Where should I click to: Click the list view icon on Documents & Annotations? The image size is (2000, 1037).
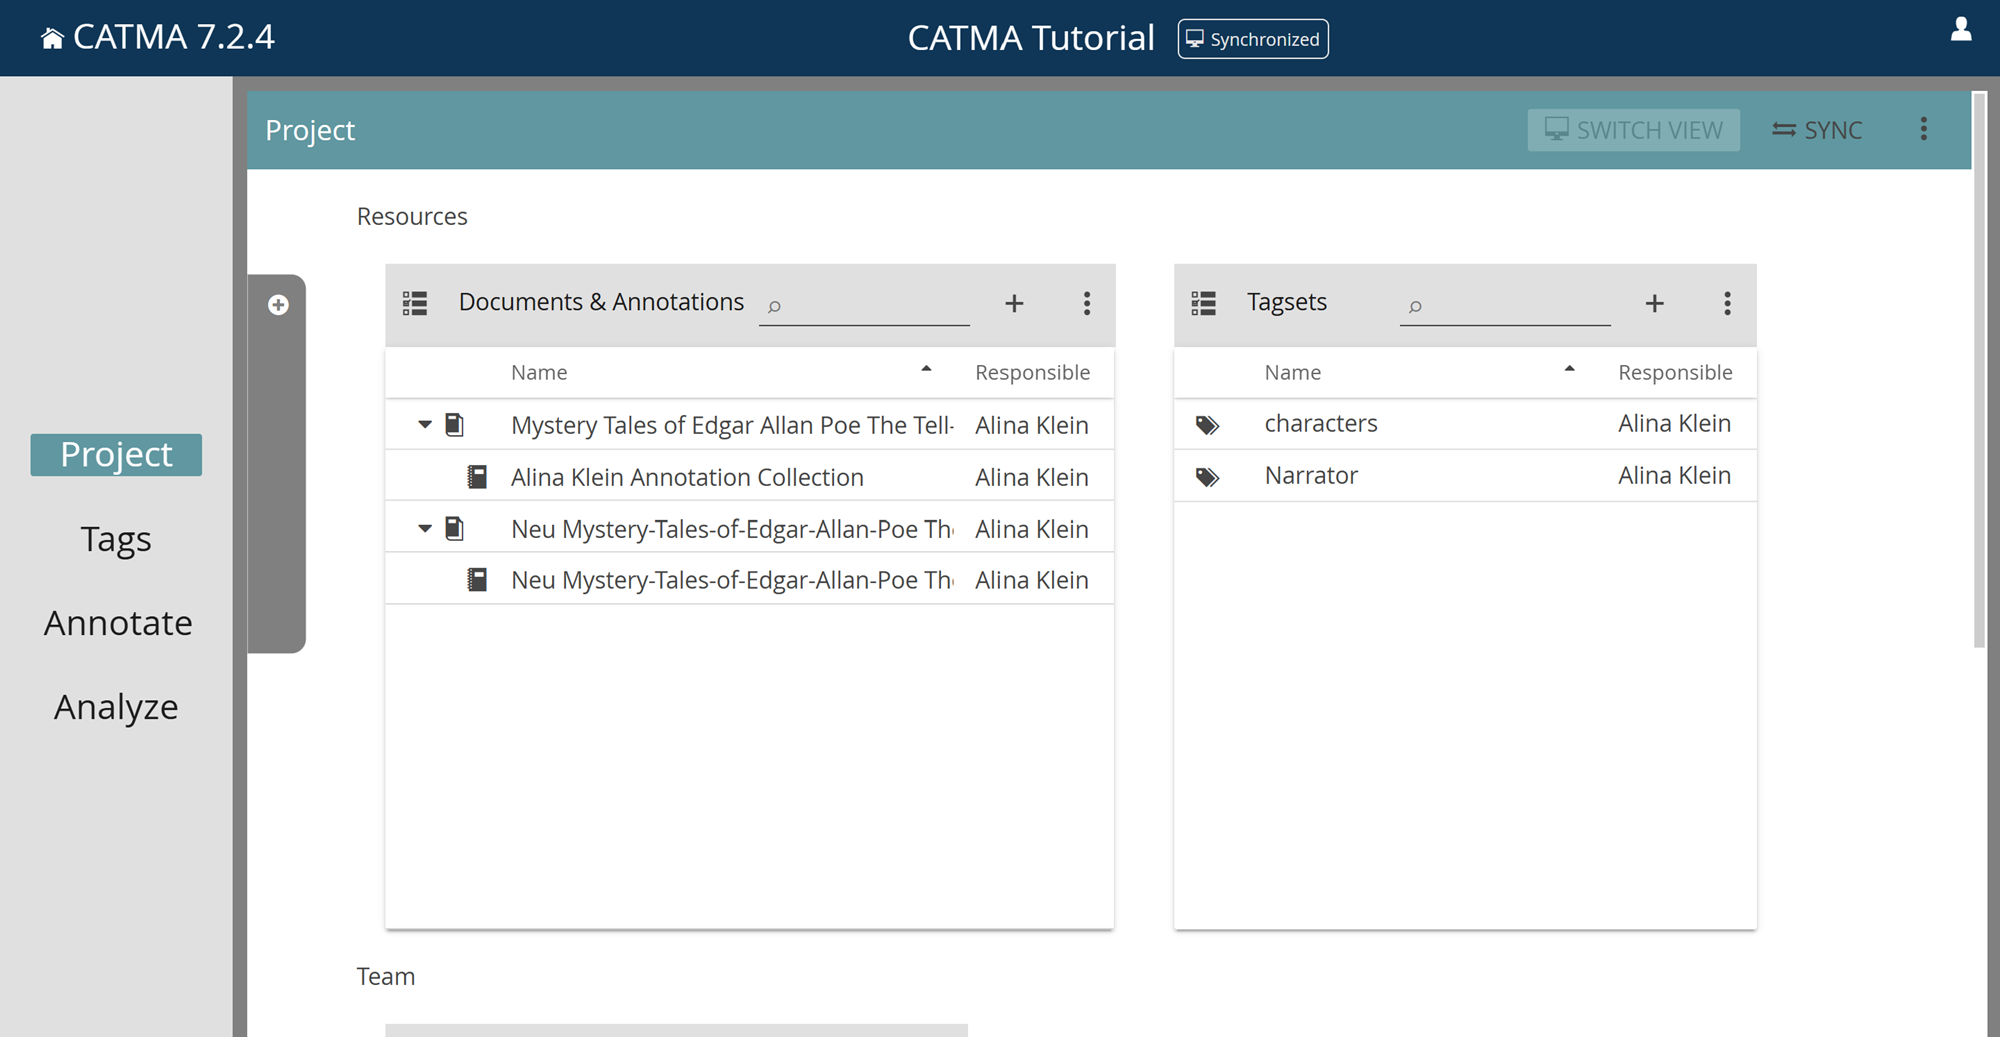(414, 303)
